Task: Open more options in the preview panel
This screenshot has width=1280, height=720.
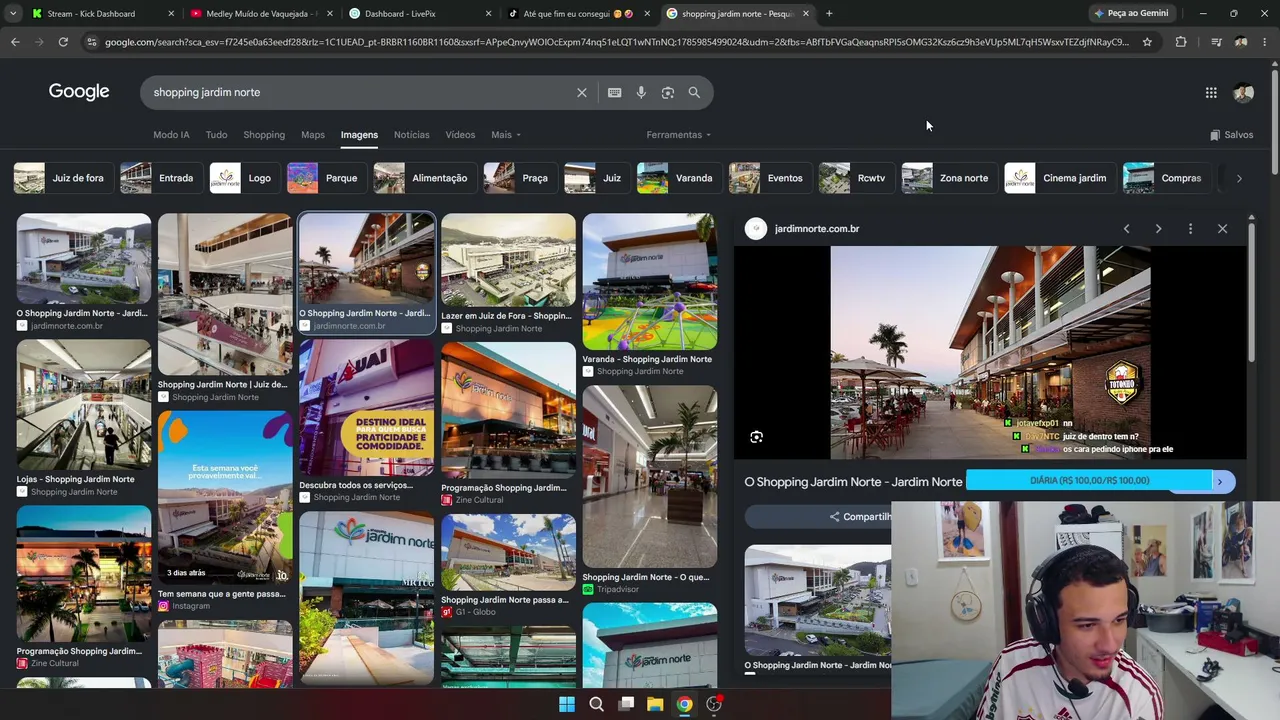Action: point(1190,229)
